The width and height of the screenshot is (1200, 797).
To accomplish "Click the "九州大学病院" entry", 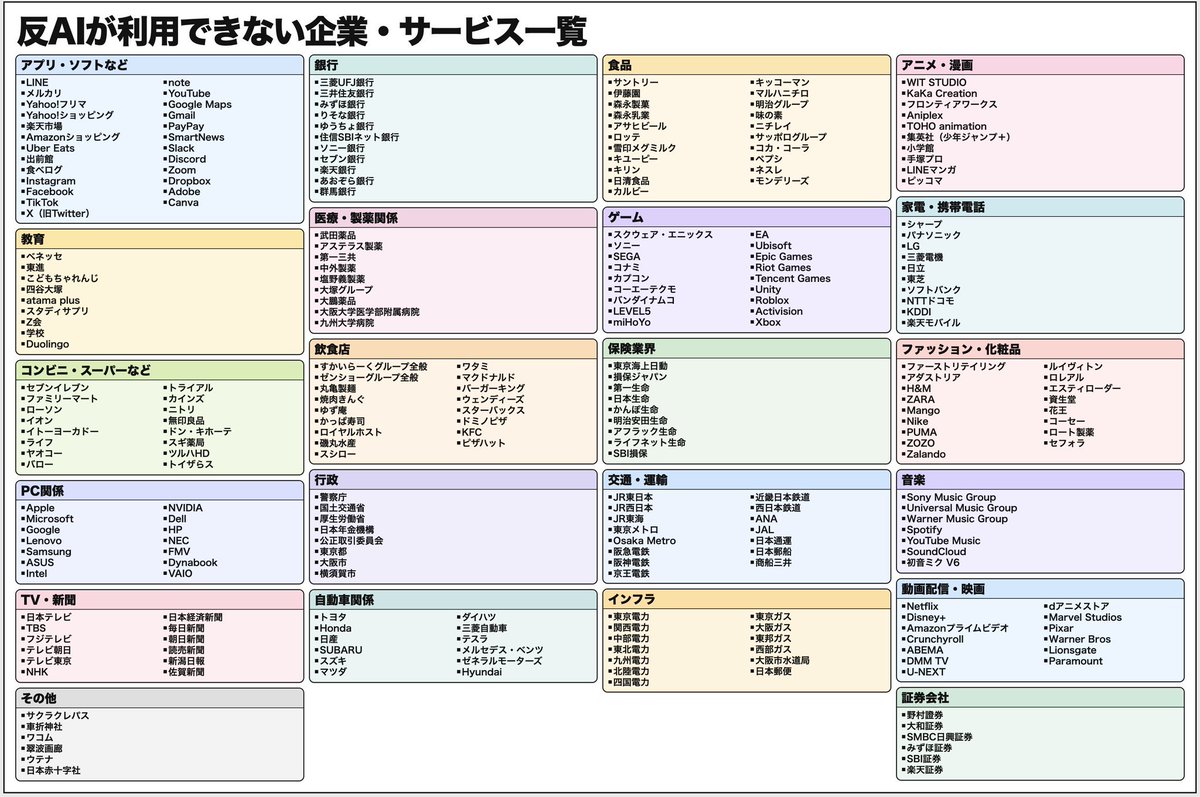I will 347,323.
